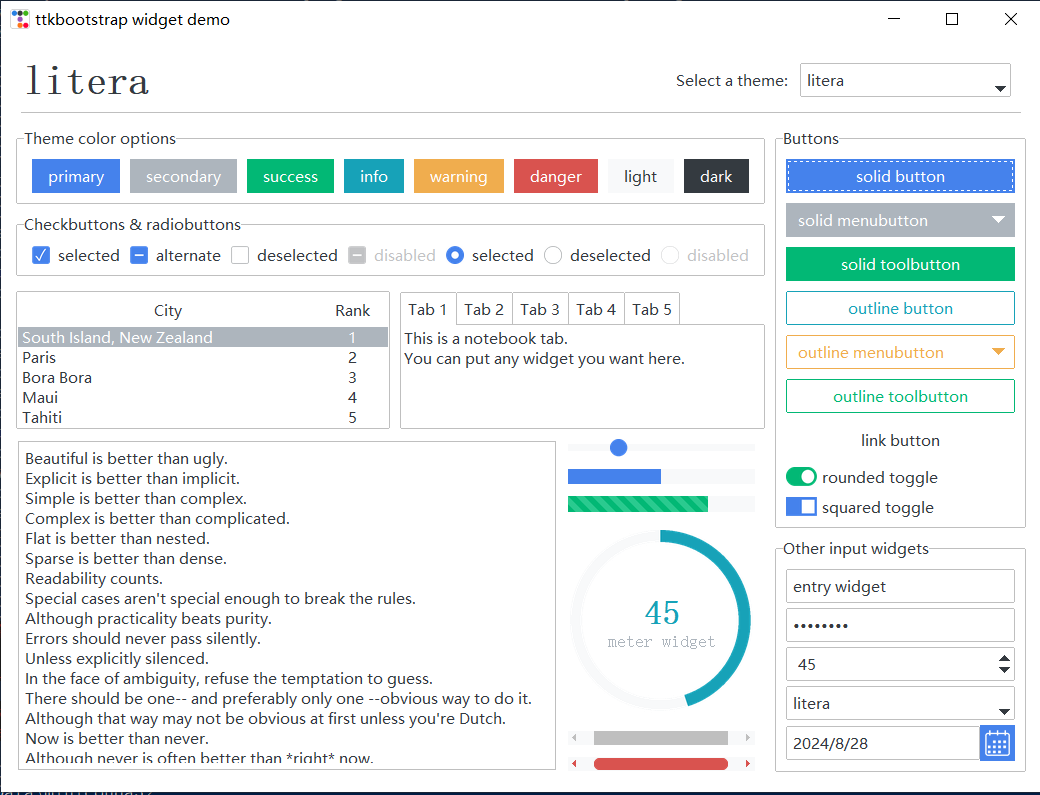Click right arrow of red horizontal scrollbar
This screenshot has height=795, width=1040.
point(748,764)
